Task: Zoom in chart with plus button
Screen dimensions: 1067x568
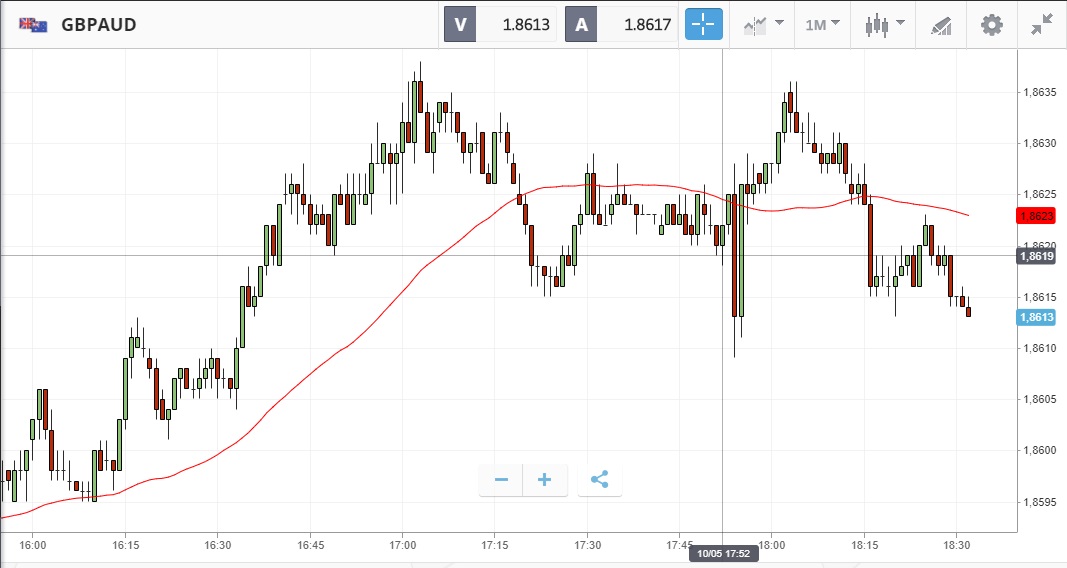Action: (x=545, y=480)
